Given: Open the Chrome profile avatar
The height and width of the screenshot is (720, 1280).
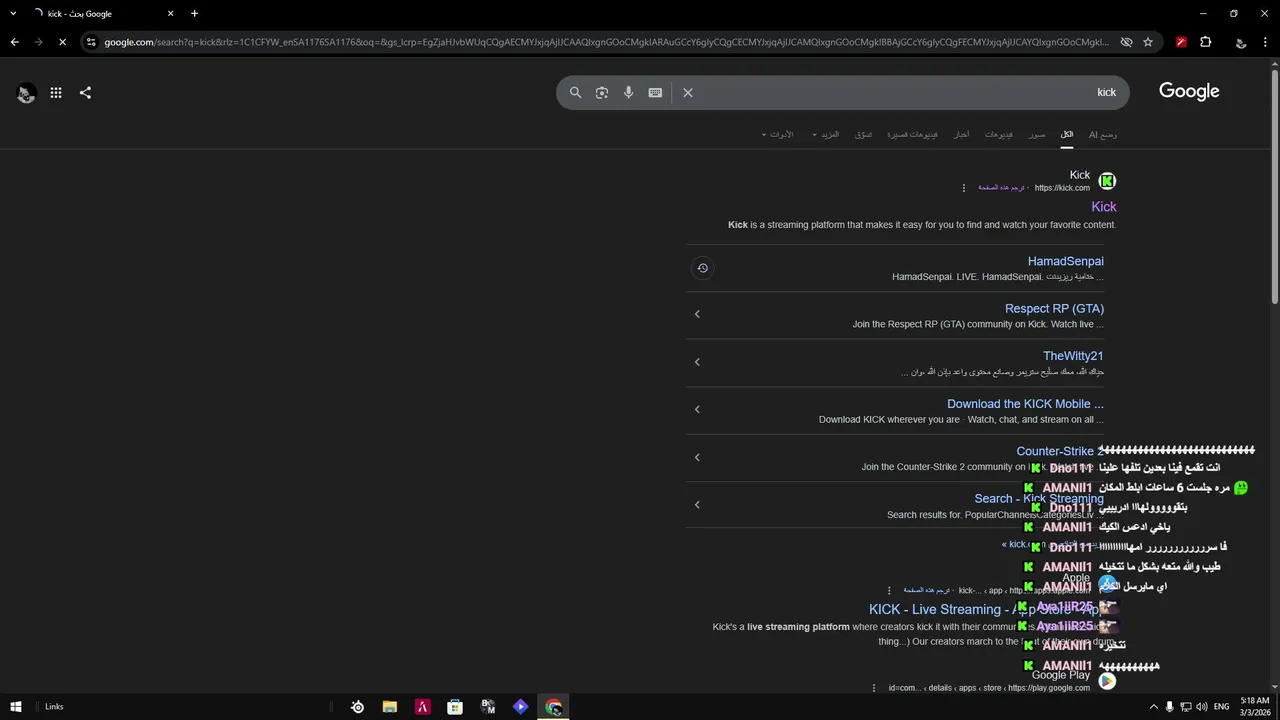Looking at the screenshot, I should 1240,42.
